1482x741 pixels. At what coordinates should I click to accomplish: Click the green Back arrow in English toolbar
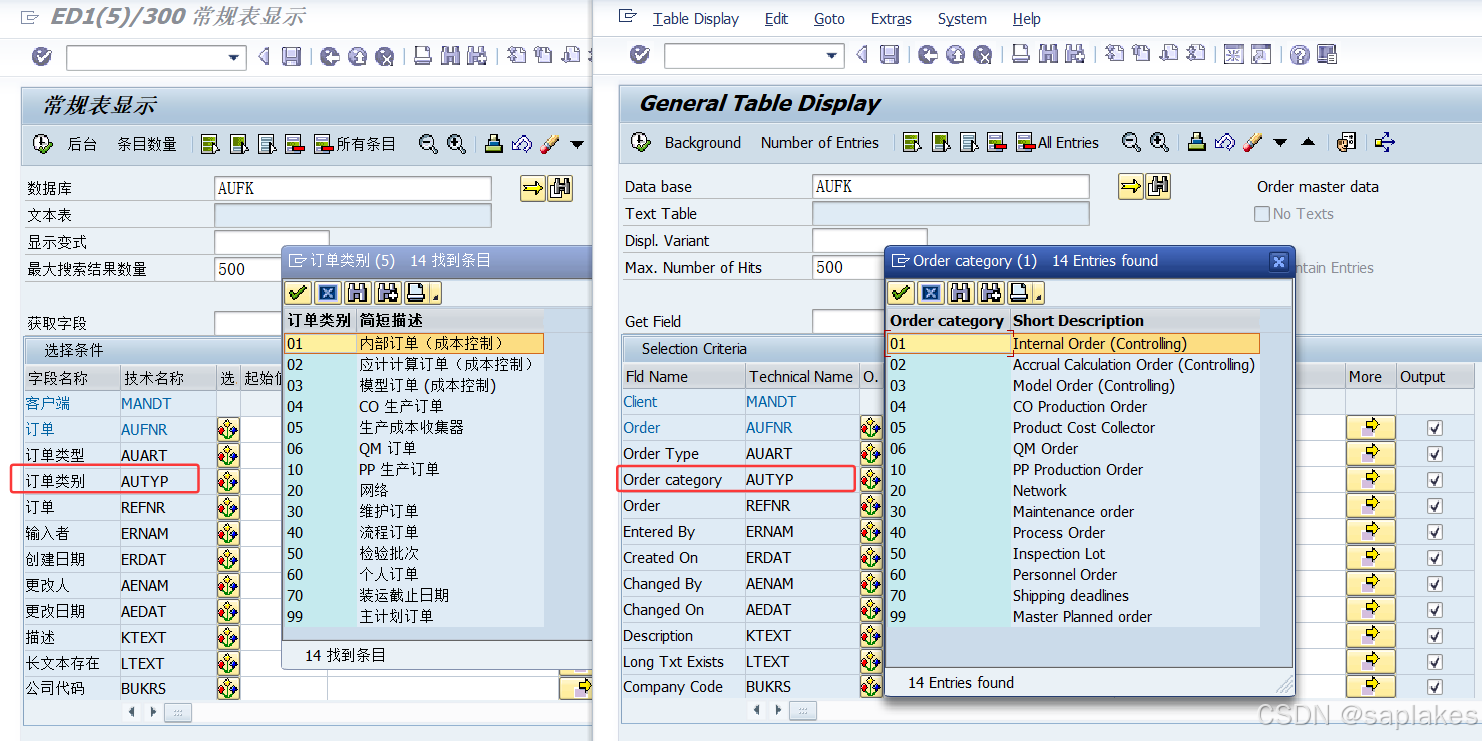pyautogui.click(x=928, y=55)
